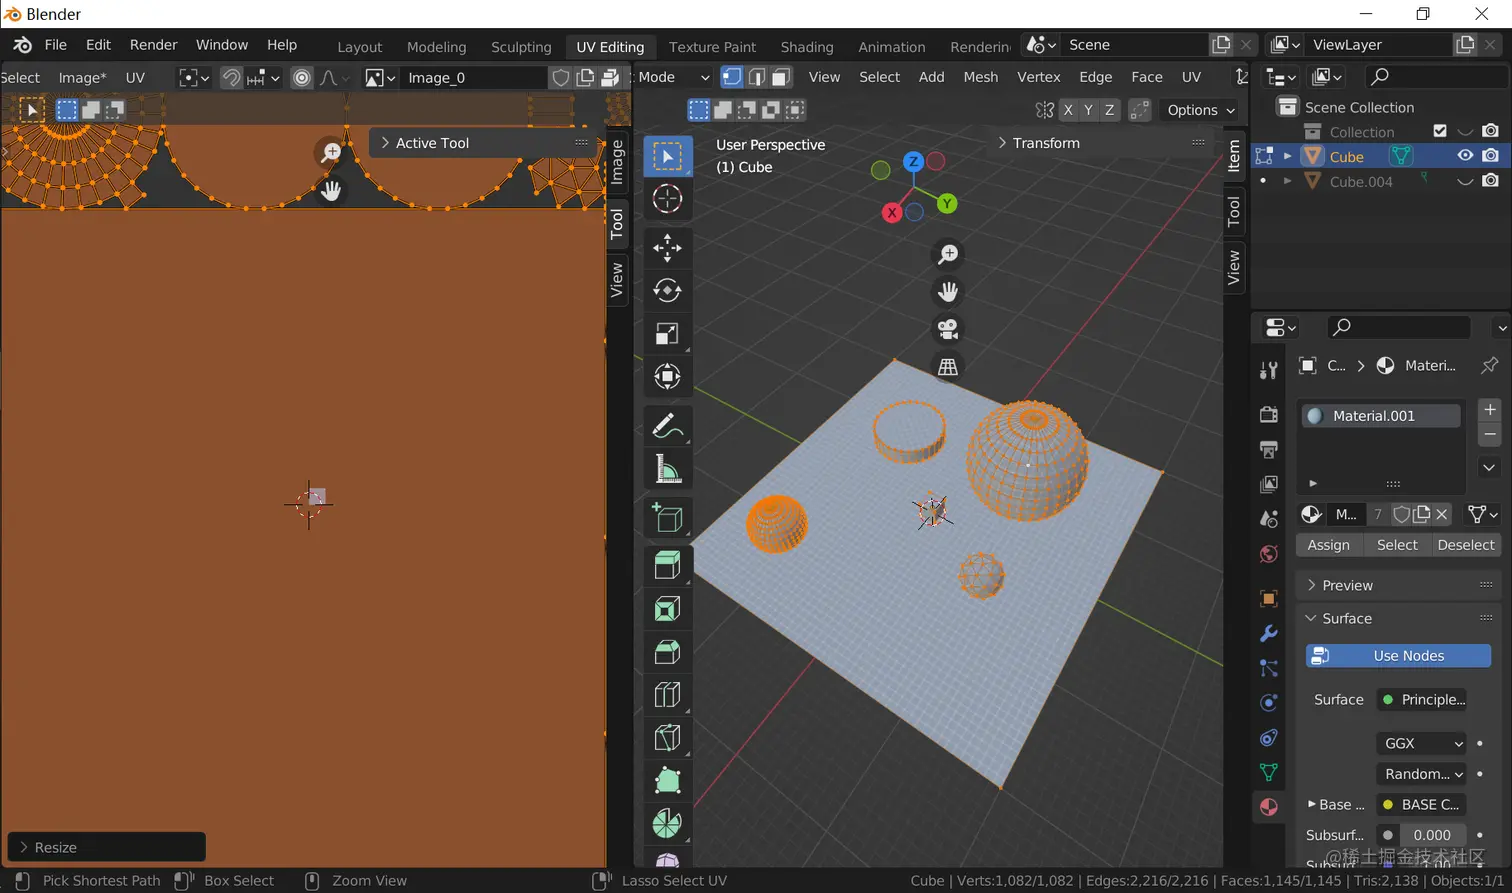Viewport: 1512px width, 893px height.
Task: Expand the Preview panel
Action: tap(1347, 585)
